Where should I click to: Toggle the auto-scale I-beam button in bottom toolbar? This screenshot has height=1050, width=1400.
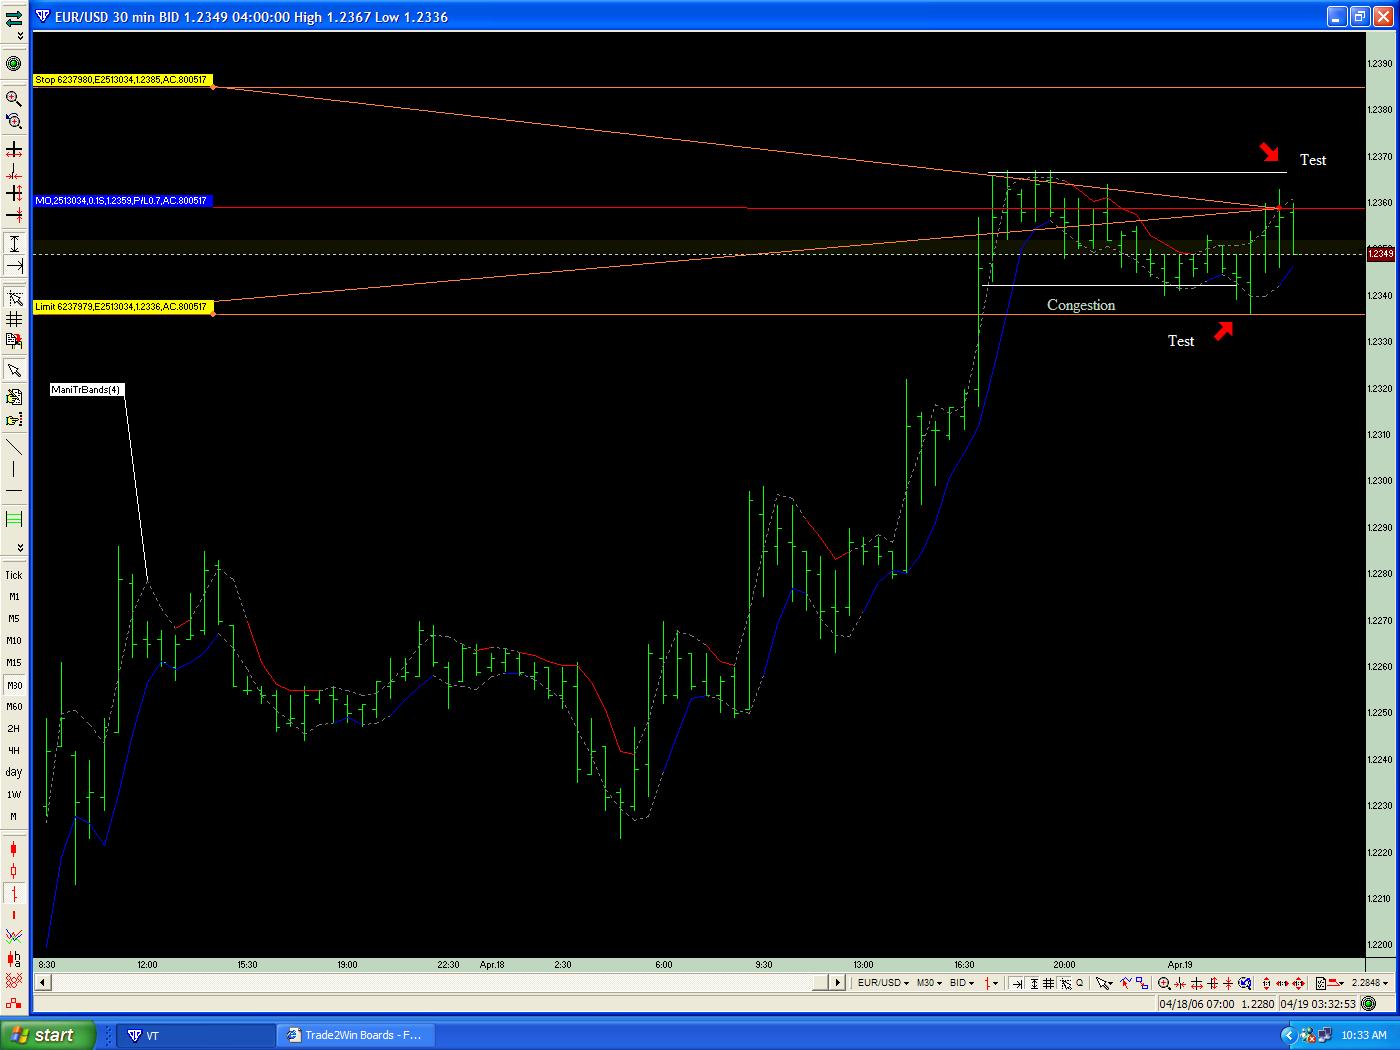click(1034, 983)
